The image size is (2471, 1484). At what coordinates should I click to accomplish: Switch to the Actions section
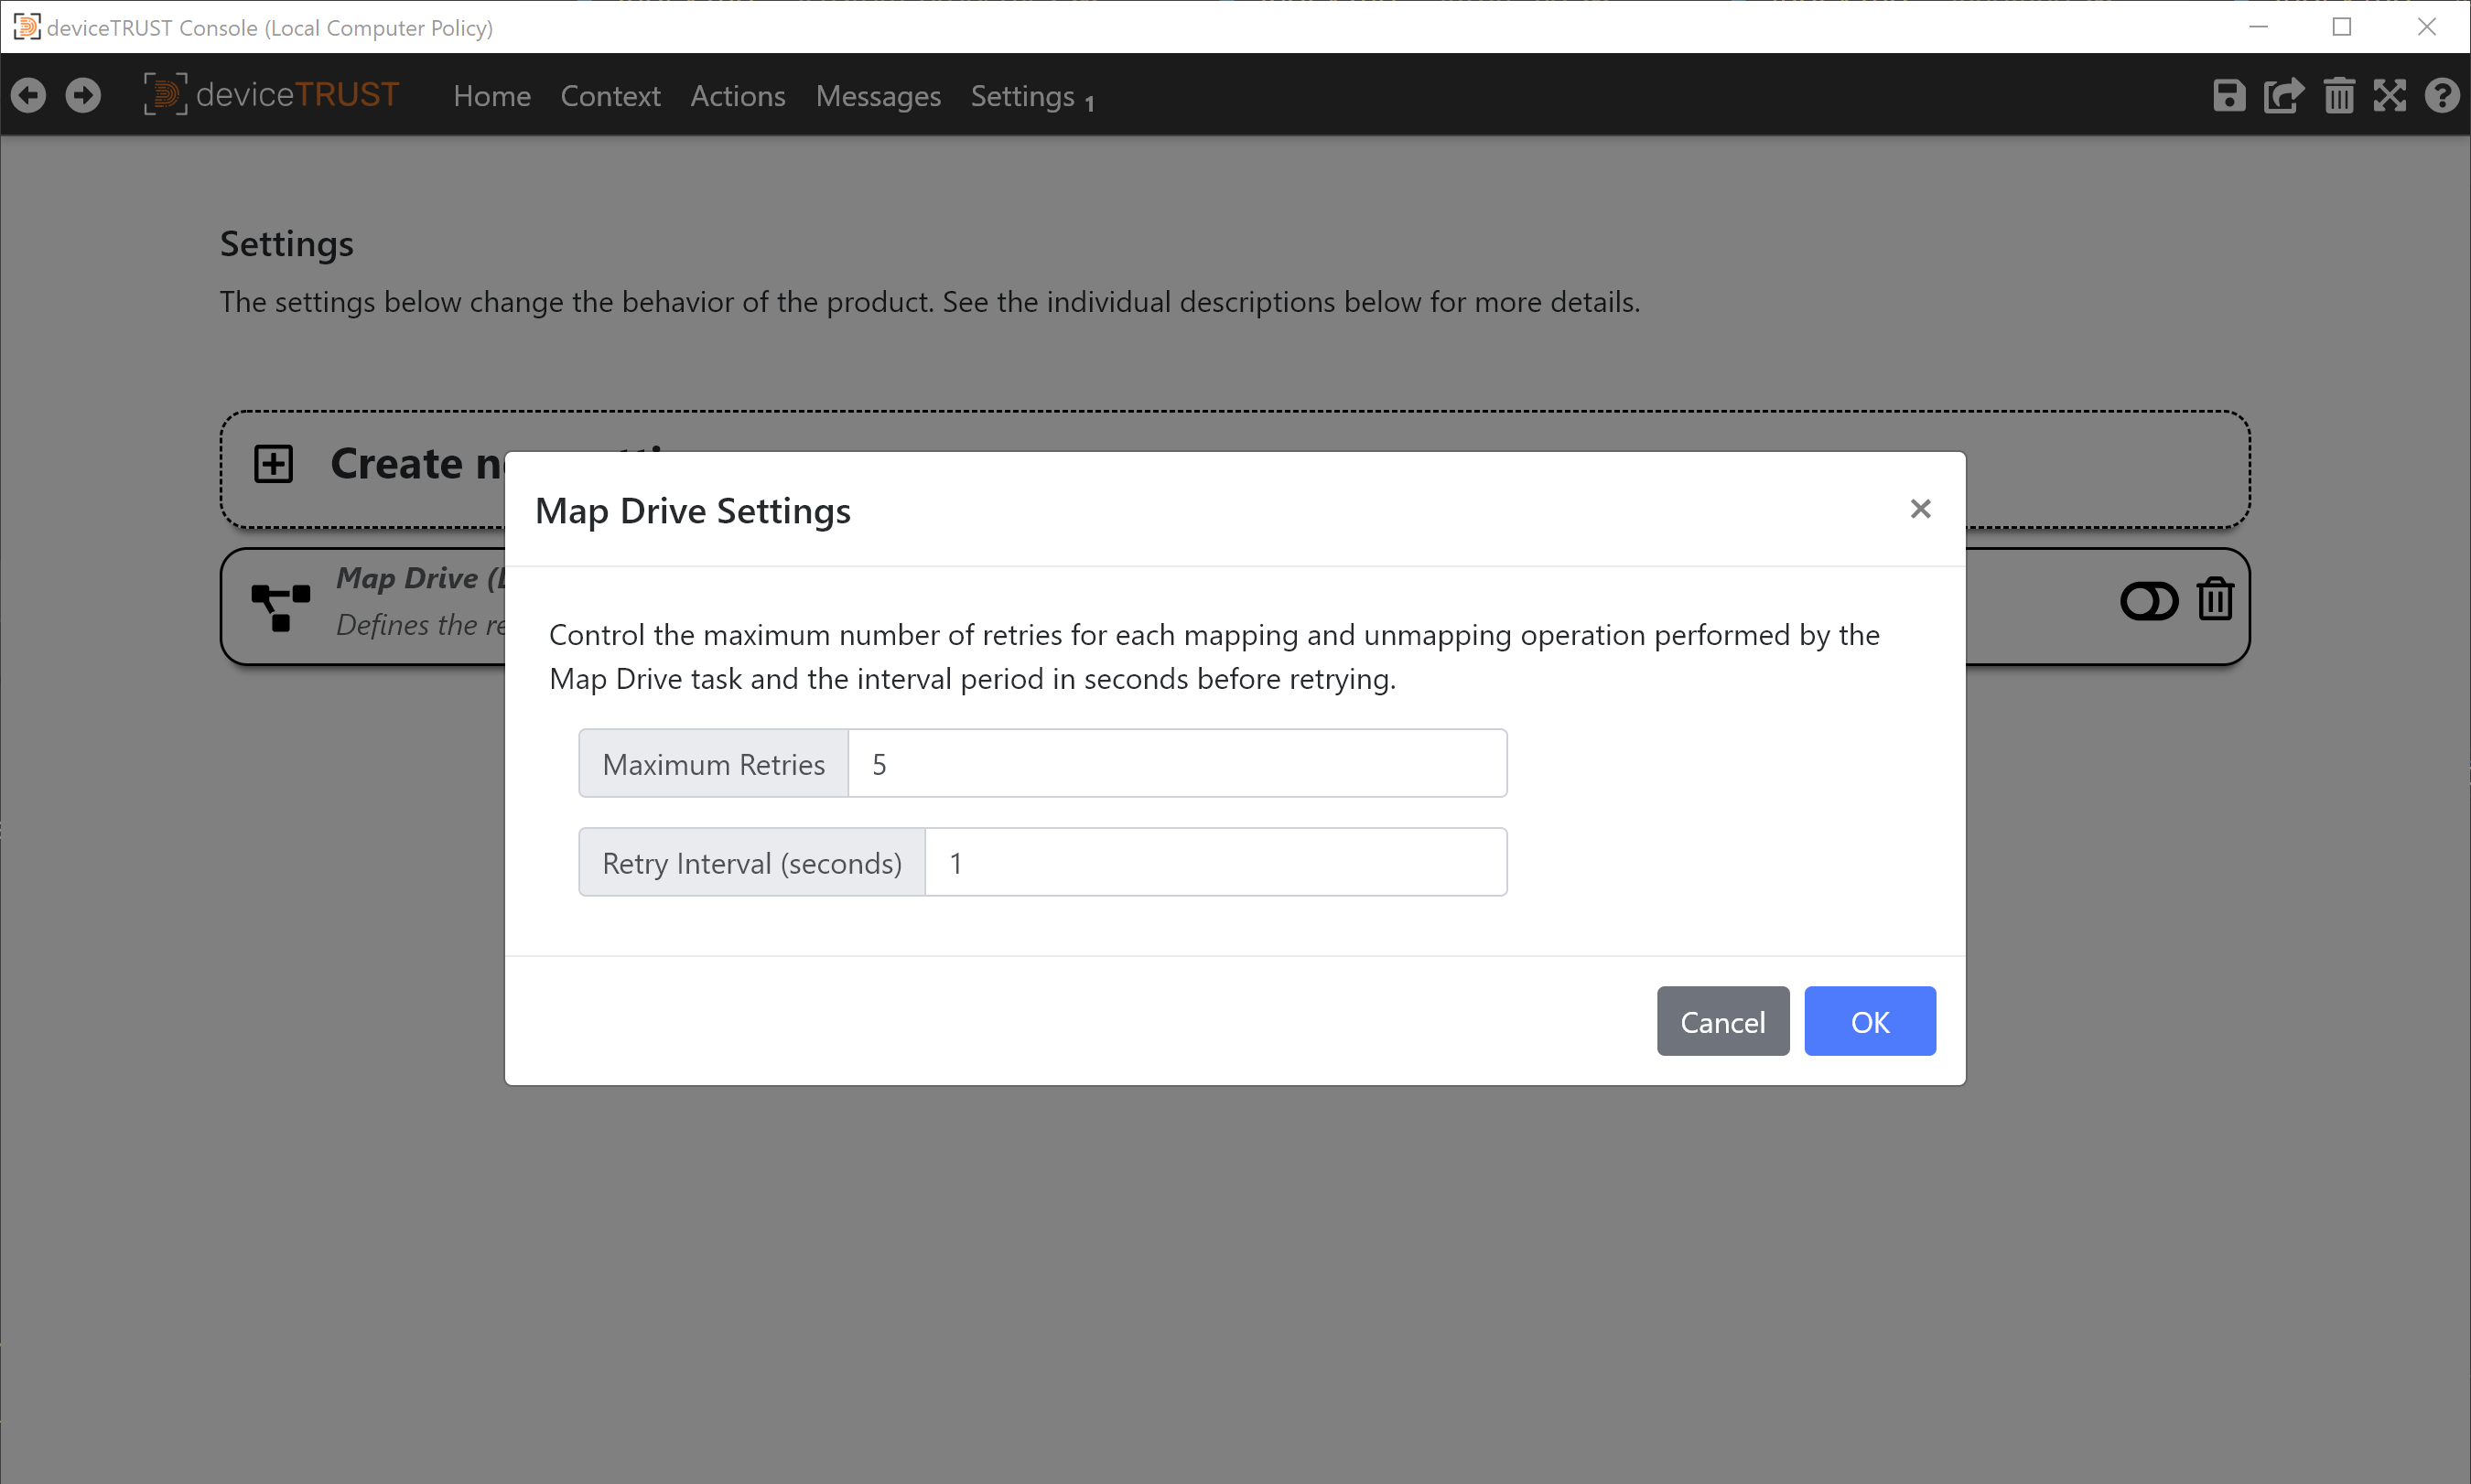(737, 96)
